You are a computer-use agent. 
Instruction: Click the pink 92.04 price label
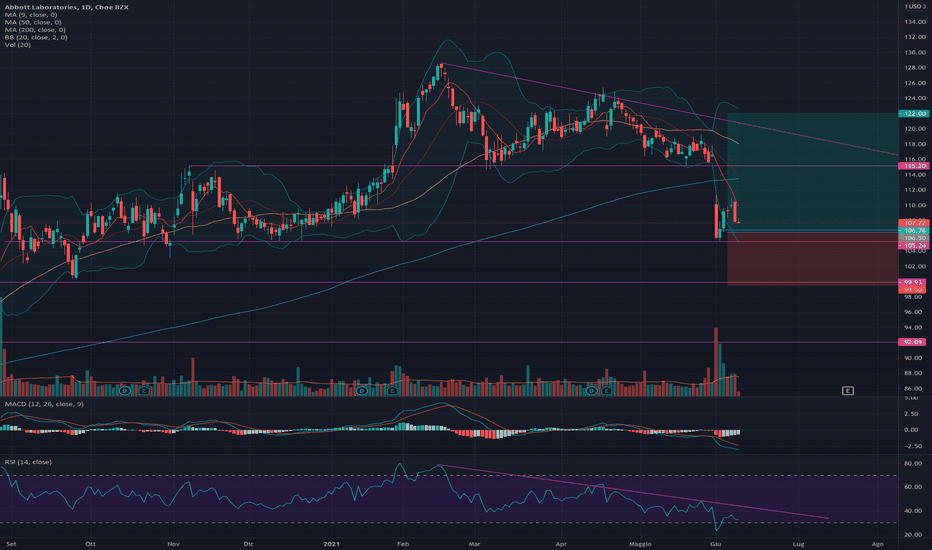pos(914,342)
